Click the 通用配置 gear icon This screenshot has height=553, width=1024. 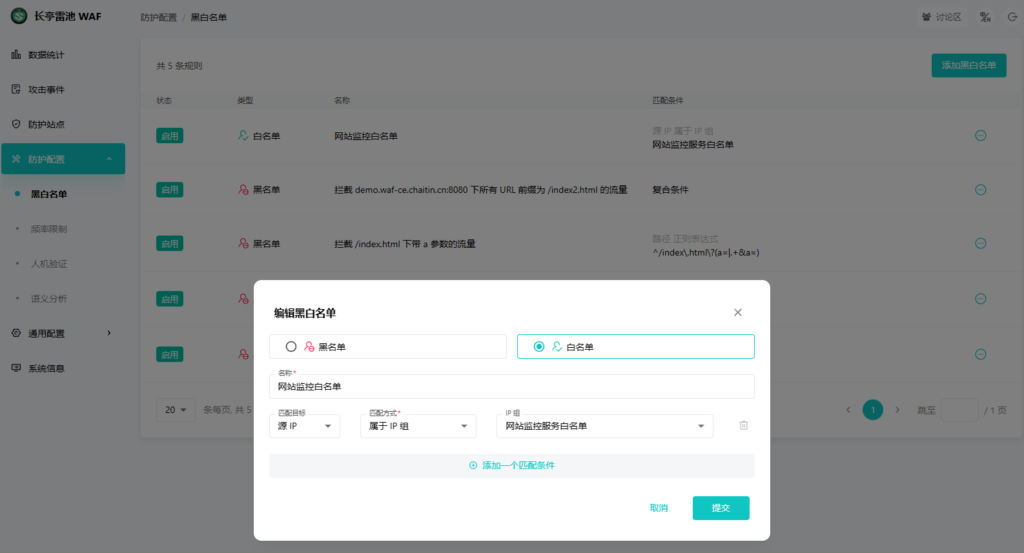pyautogui.click(x=16, y=333)
